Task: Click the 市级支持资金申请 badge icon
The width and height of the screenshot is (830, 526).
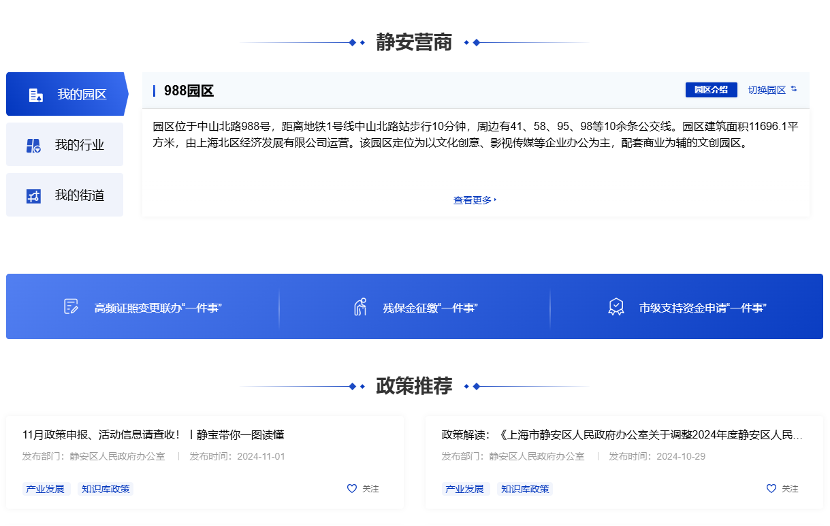Action: [617, 307]
